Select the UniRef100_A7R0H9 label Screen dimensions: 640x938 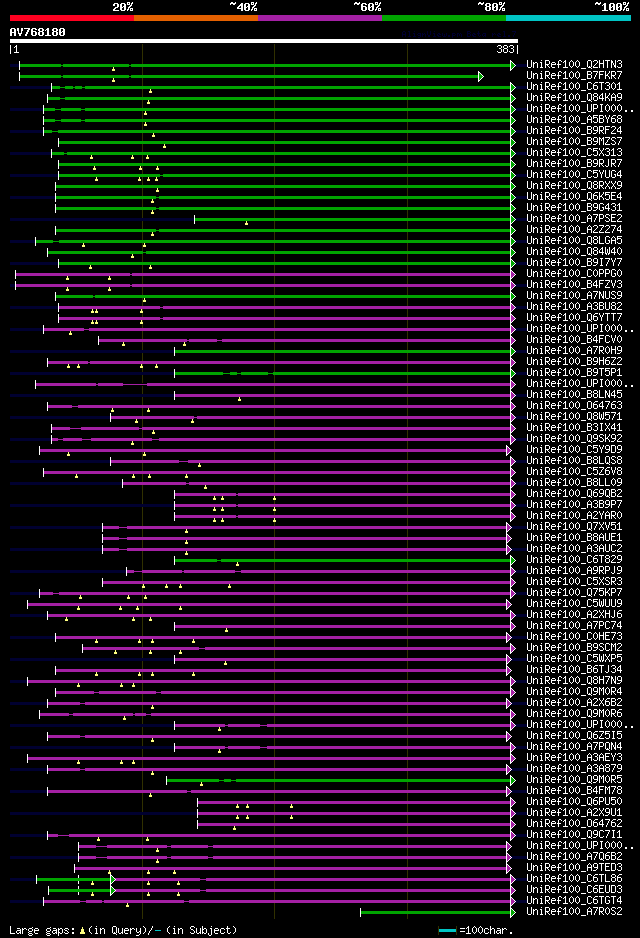tap(574, 351)
